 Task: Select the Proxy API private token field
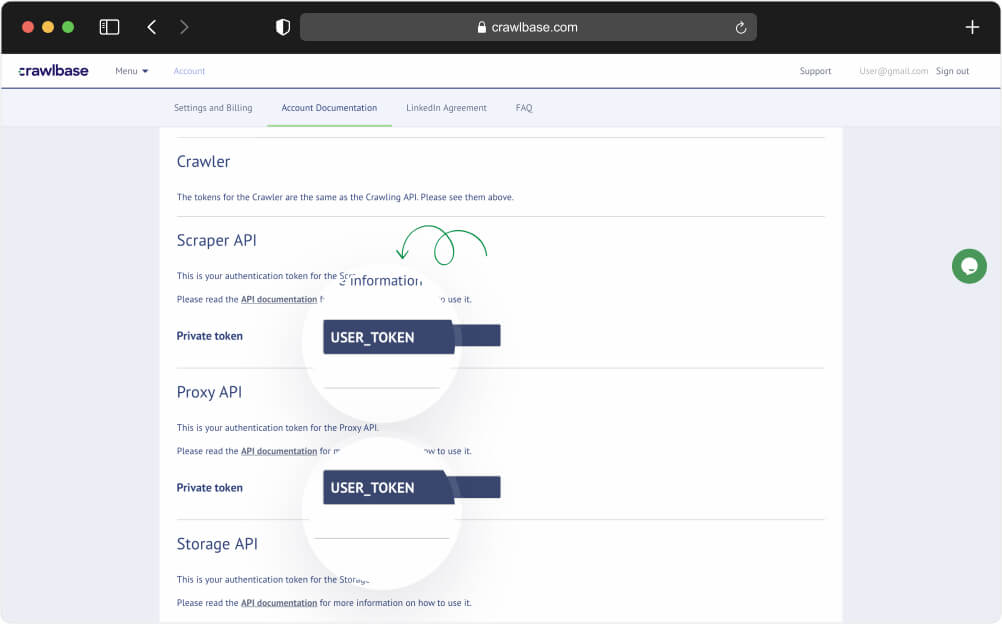[x=410, y=487]
